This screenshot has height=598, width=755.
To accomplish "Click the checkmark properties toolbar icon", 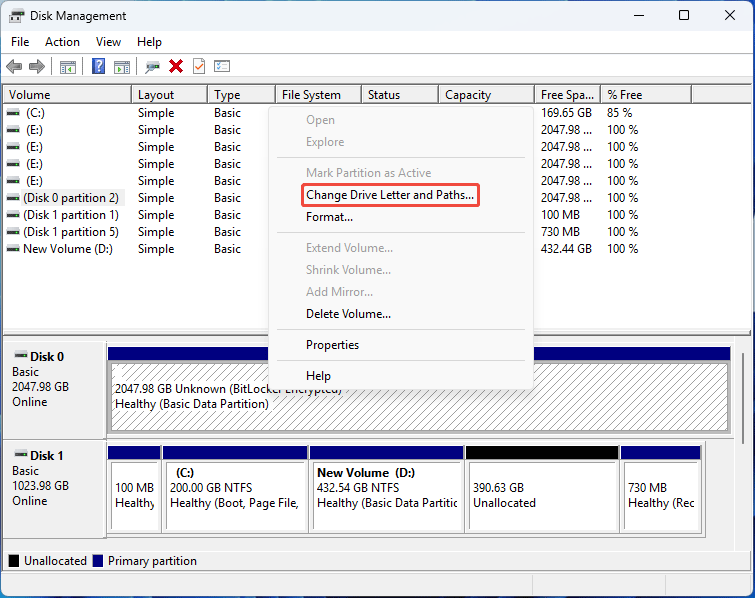I will point(199,66).
